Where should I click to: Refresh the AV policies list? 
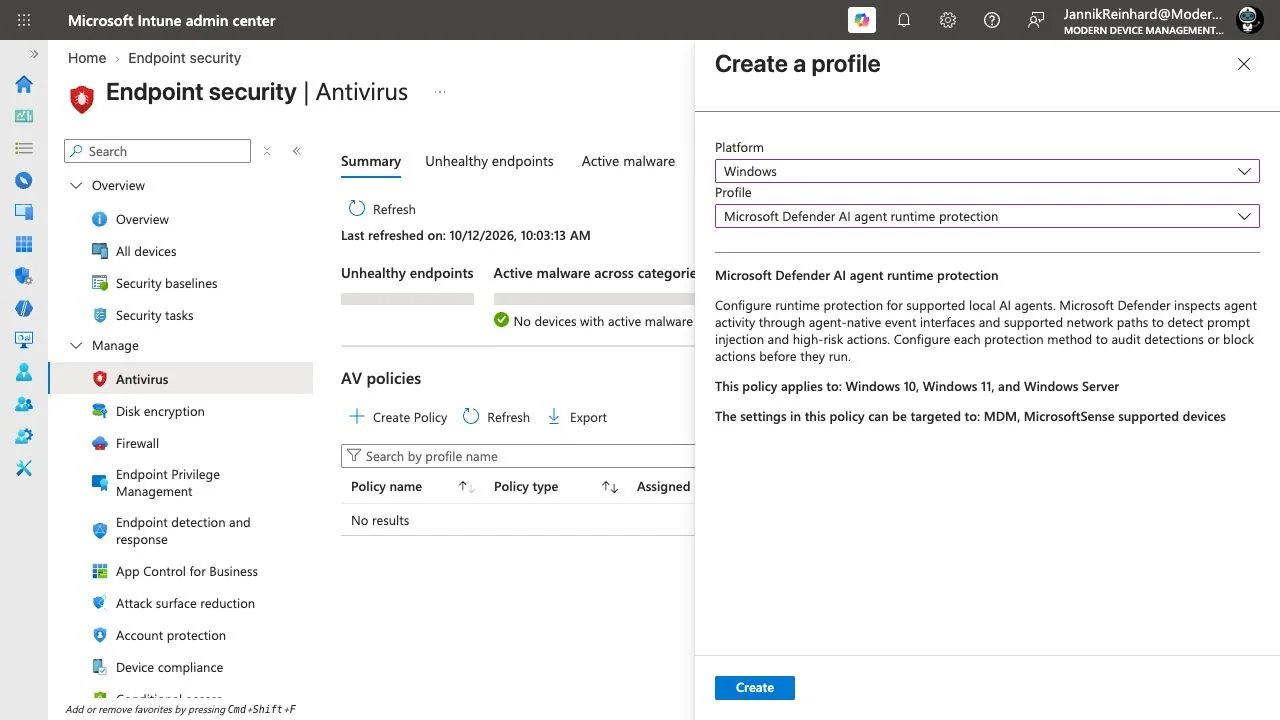[497, 417]
